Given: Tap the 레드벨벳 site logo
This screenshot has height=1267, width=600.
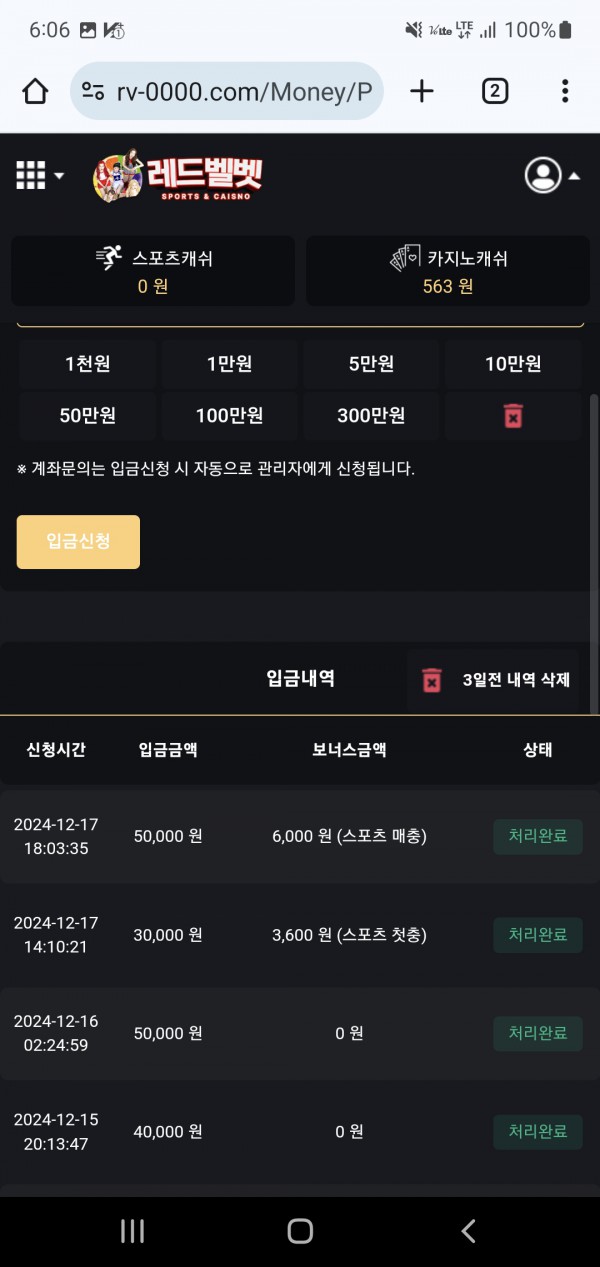Looking at the screenshot, I should [x=178, y=177].
